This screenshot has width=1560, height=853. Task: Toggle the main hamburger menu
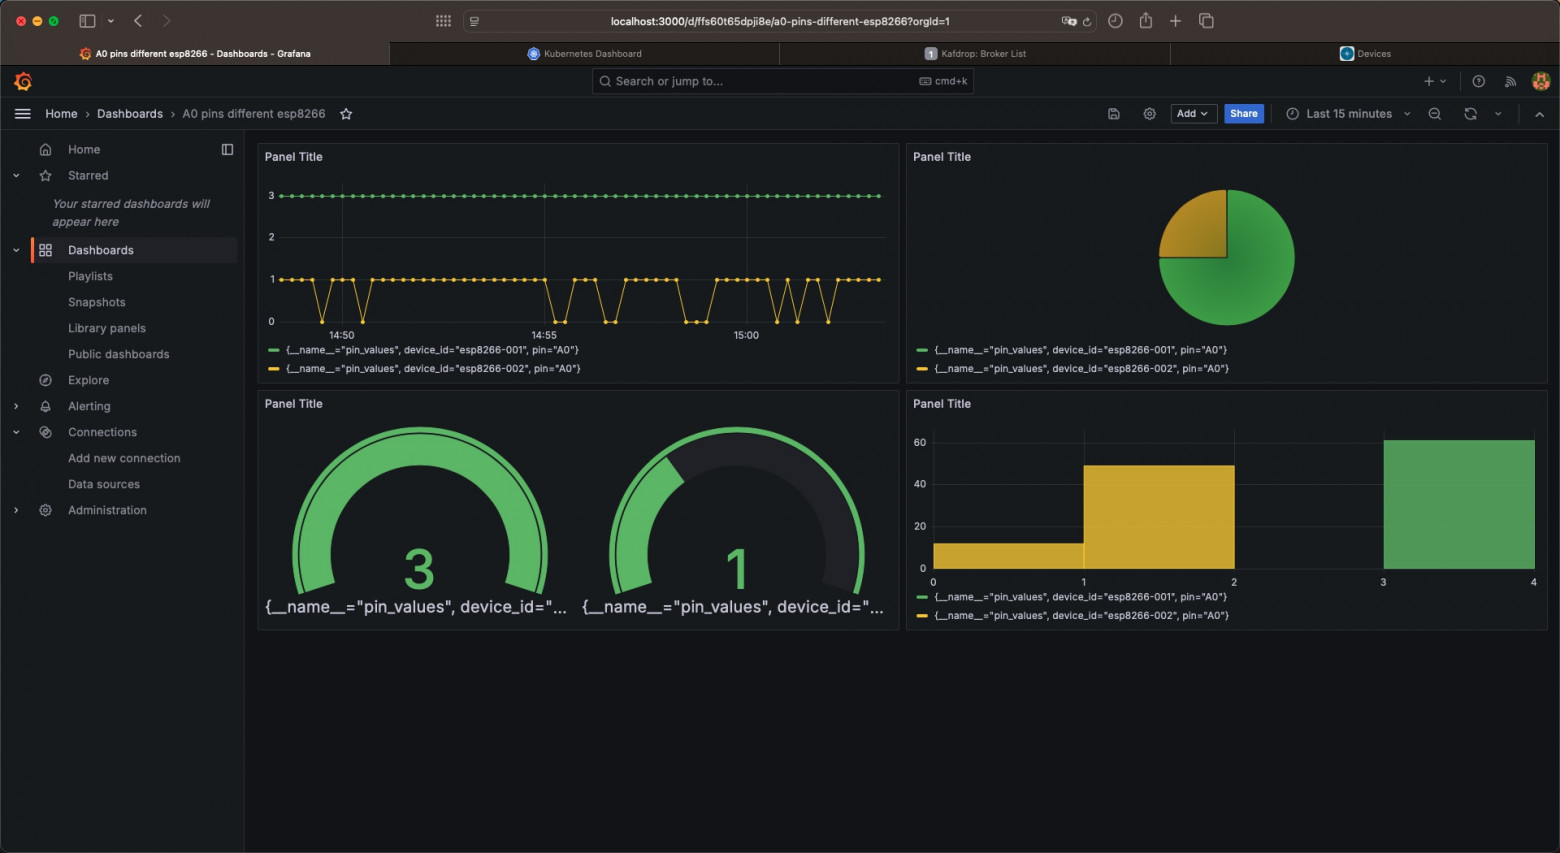pyautogui.click(x=22, y=114)
